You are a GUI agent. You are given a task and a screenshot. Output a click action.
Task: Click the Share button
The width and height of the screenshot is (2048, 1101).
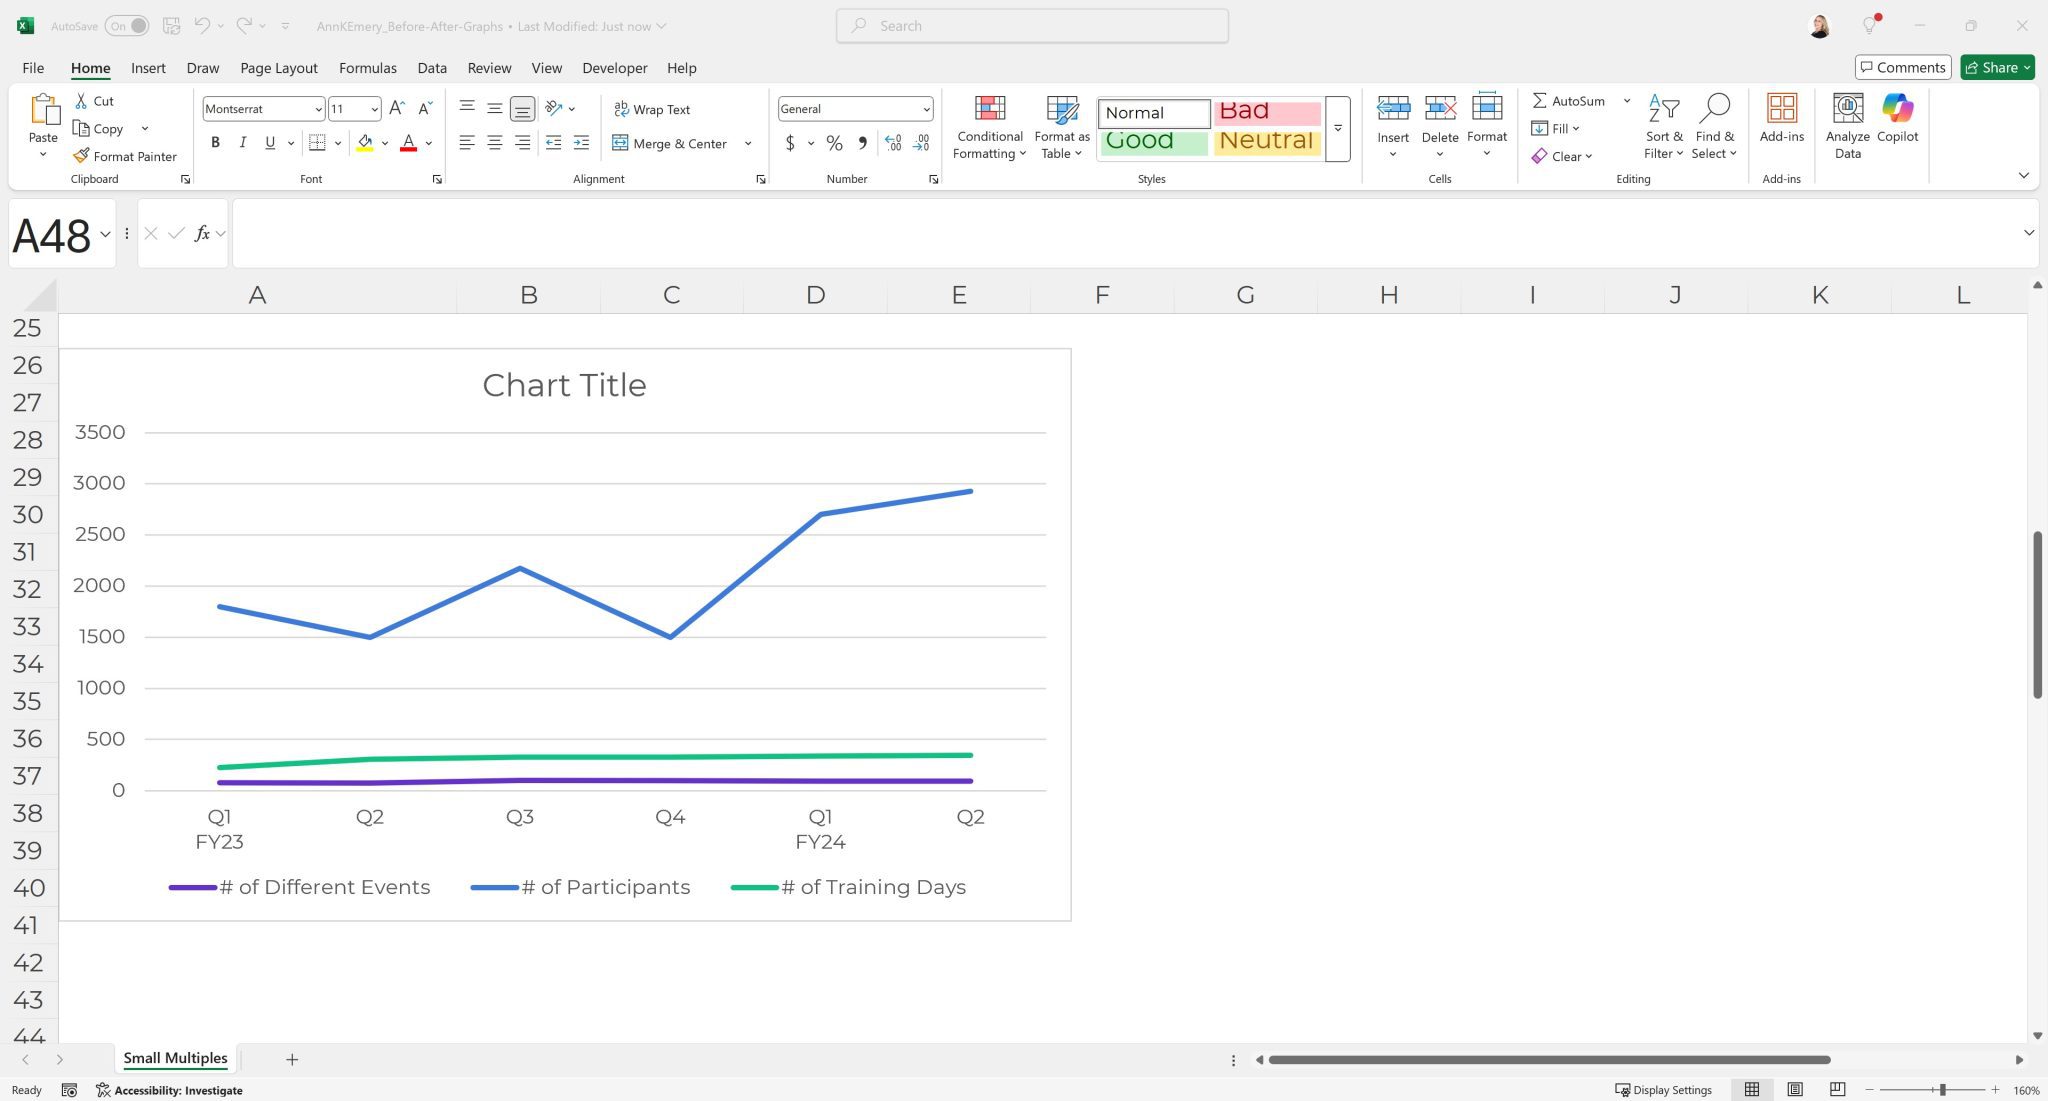pyautogui.click(x=1996, y=67)
